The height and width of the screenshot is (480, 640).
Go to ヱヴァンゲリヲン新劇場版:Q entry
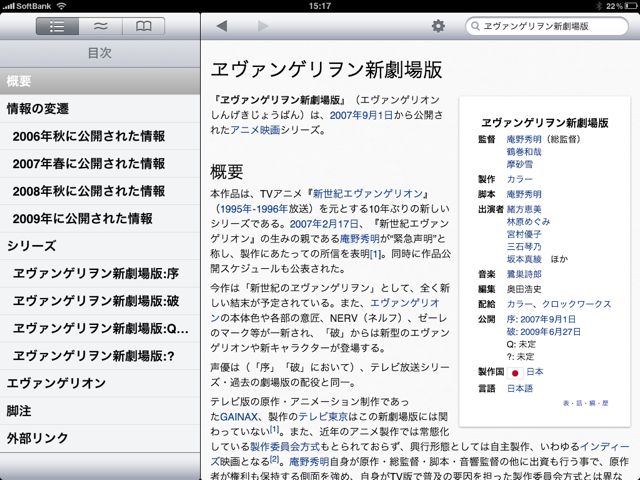pyautogui.click(x=100, y=328)
